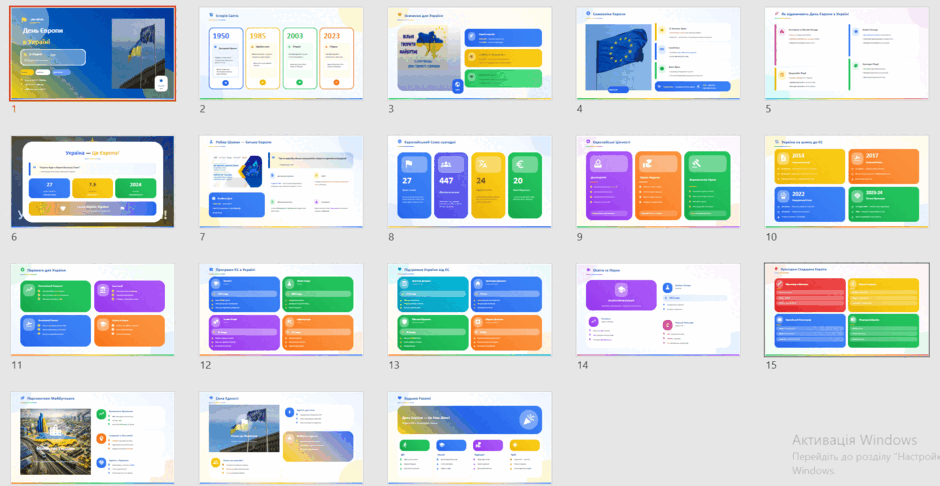Image resolution: width=940 pixels, height=486 pixels.
Task: Open slide 9 with purple, orange, and green columns
Action: coord(658,182)
